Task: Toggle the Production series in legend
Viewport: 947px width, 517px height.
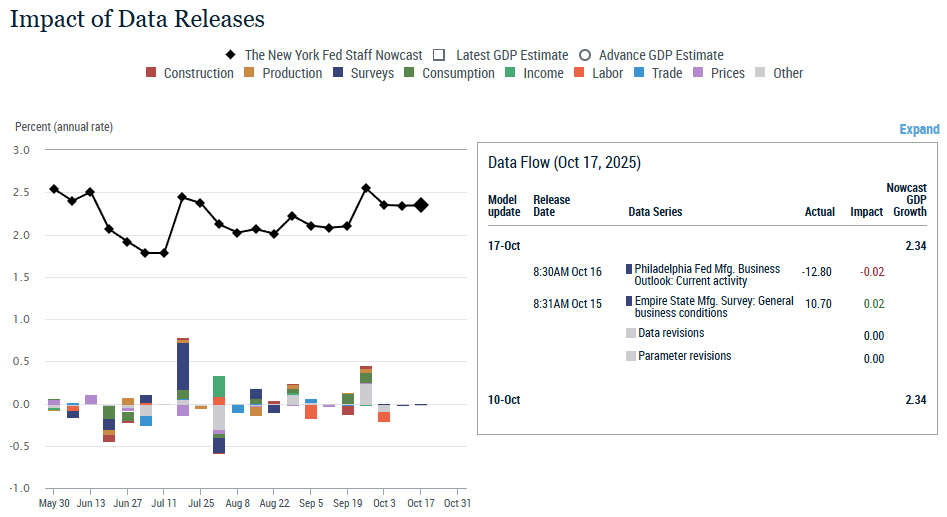Action: pyautogui.click(x=250, y=73)
